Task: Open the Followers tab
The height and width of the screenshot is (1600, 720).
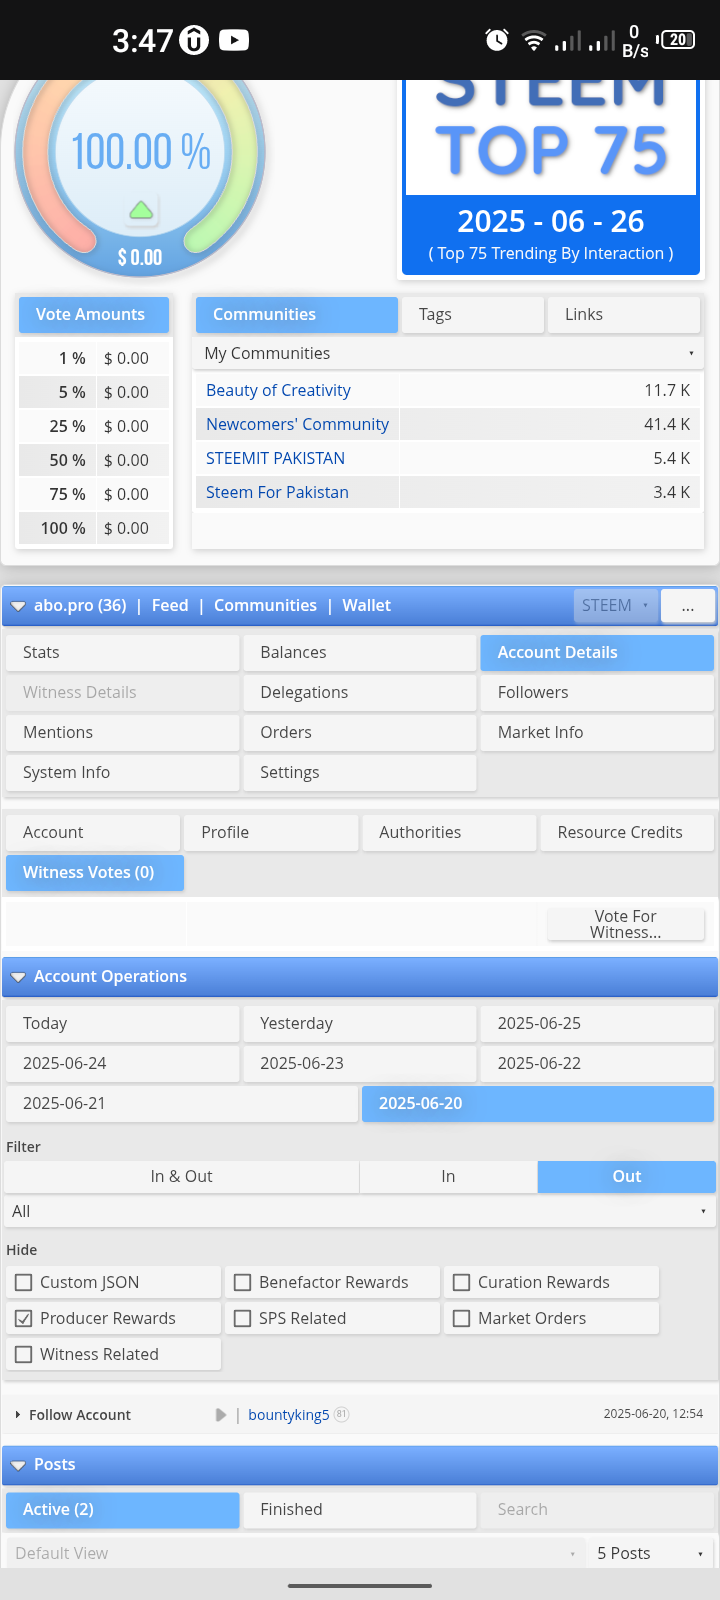Action: pyautogui.click(x=597, y=692)
